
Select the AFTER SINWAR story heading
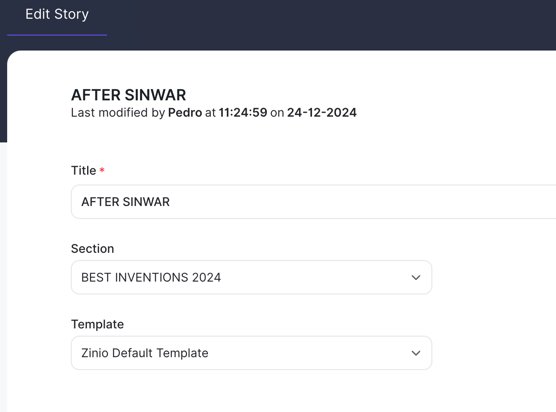128,95
